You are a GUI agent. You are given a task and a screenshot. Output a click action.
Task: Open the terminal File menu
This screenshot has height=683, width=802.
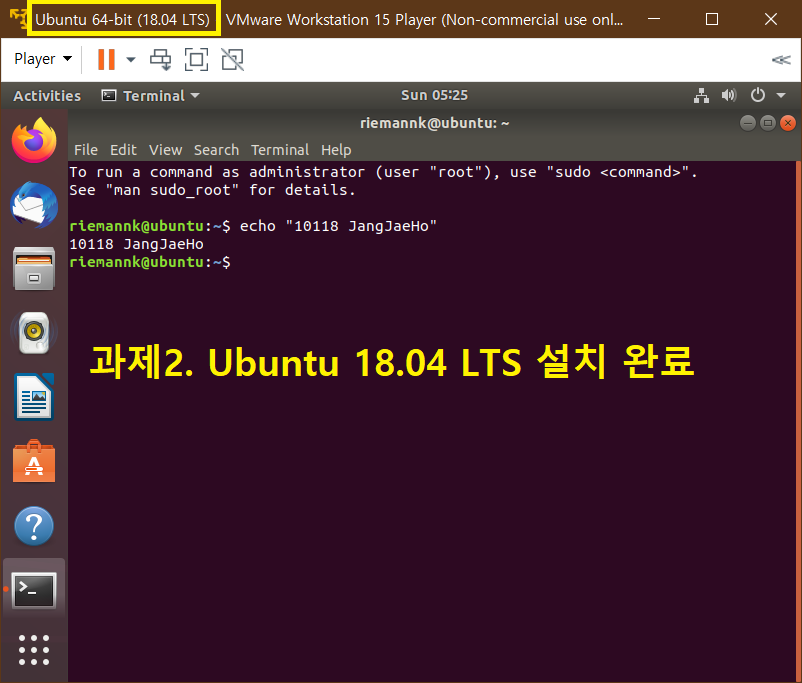pyautogui.click(x=85, y=150)
